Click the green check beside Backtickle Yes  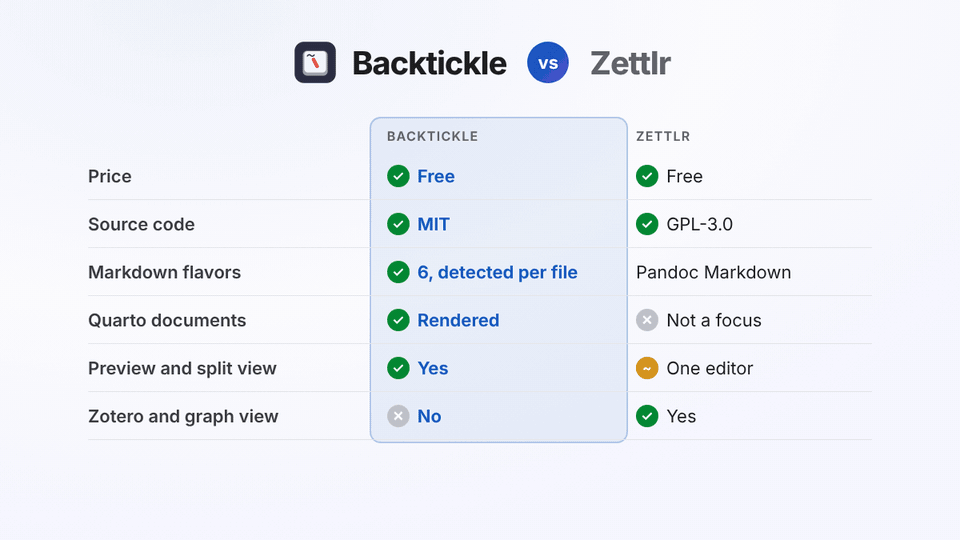[398, 368]
